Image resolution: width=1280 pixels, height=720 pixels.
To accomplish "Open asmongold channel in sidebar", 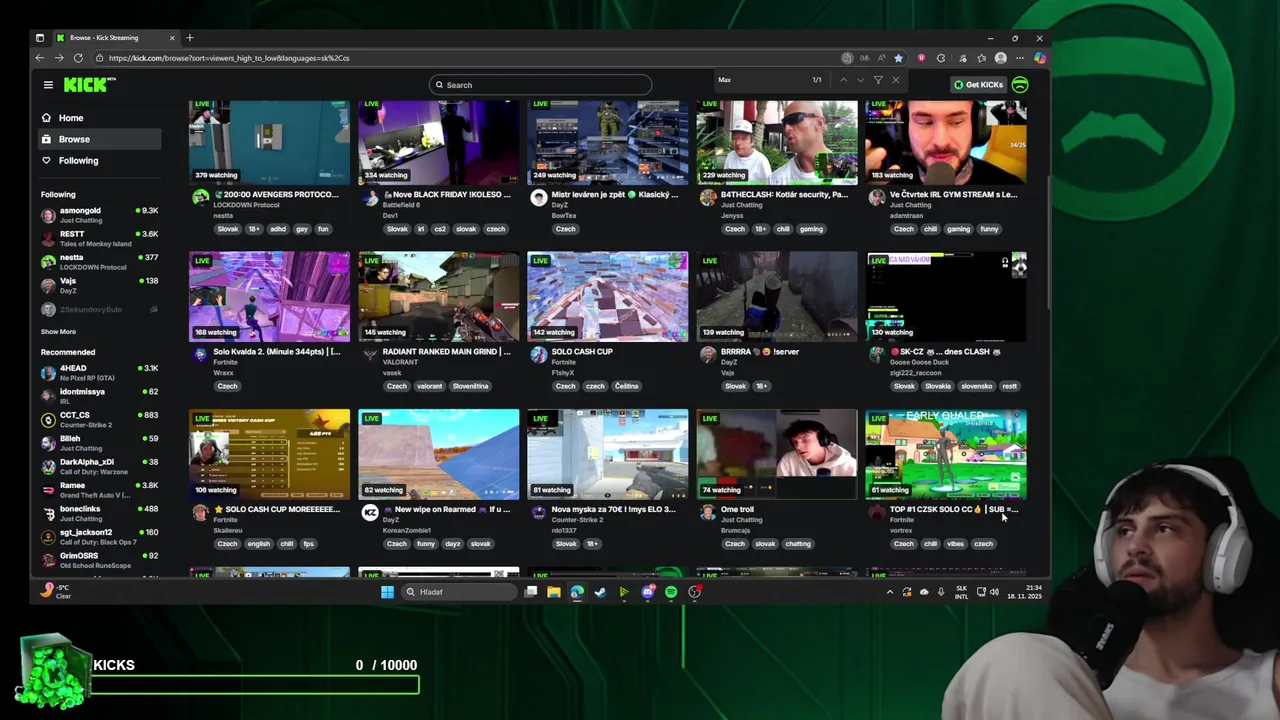I will tap(100, 215).
